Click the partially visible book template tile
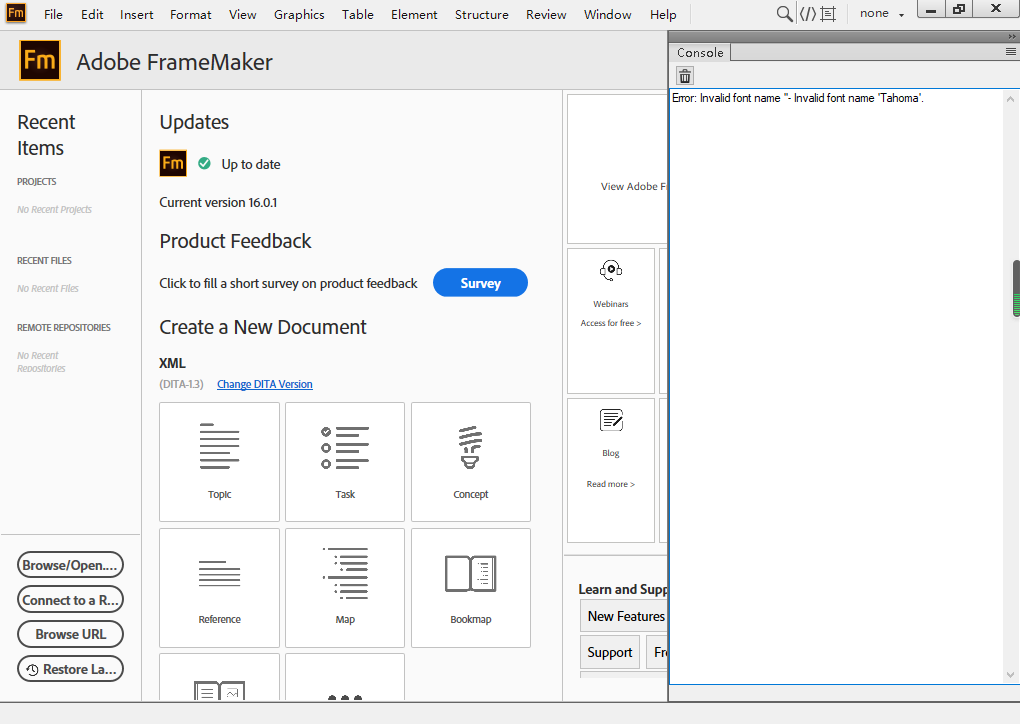The image size is (1020, 724). [219, 677]
